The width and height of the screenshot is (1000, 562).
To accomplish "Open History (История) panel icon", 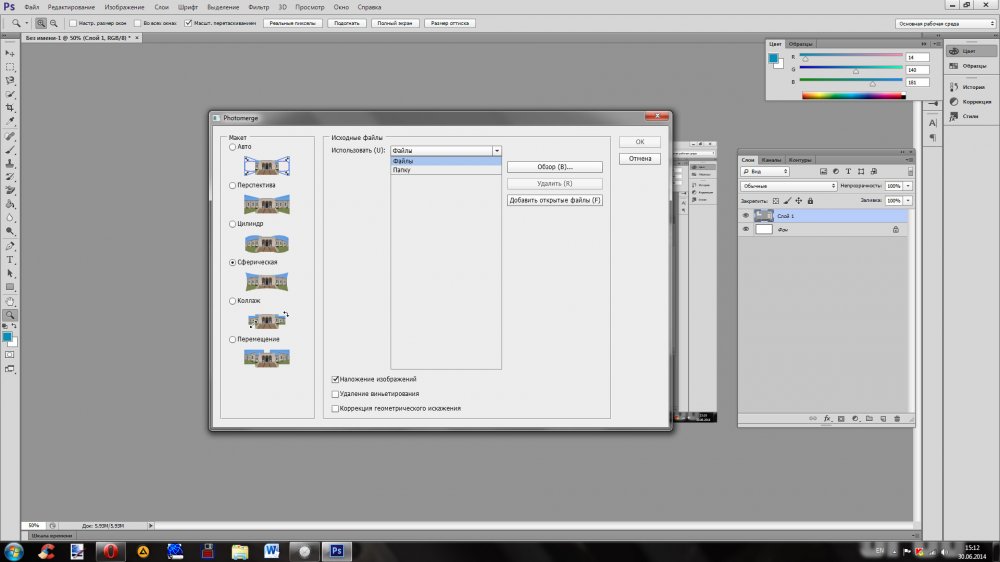I will point(955,86).
